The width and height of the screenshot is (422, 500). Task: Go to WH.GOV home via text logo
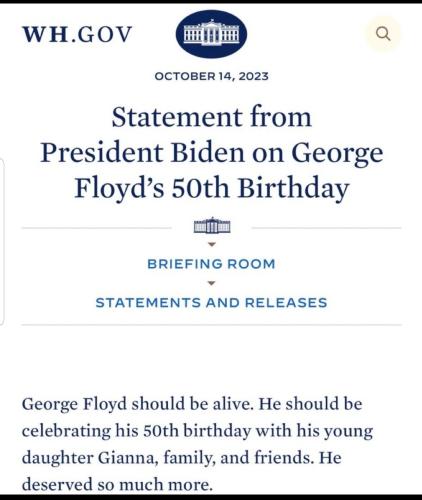coord(77,34)
